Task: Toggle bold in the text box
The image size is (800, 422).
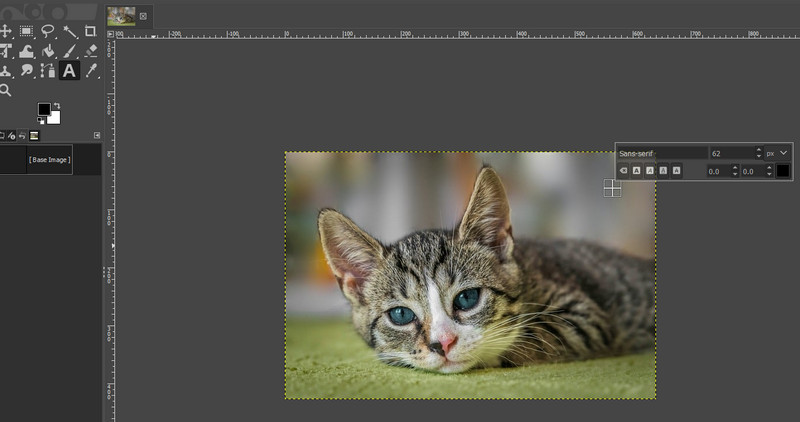Action: (x=636, y=170)
